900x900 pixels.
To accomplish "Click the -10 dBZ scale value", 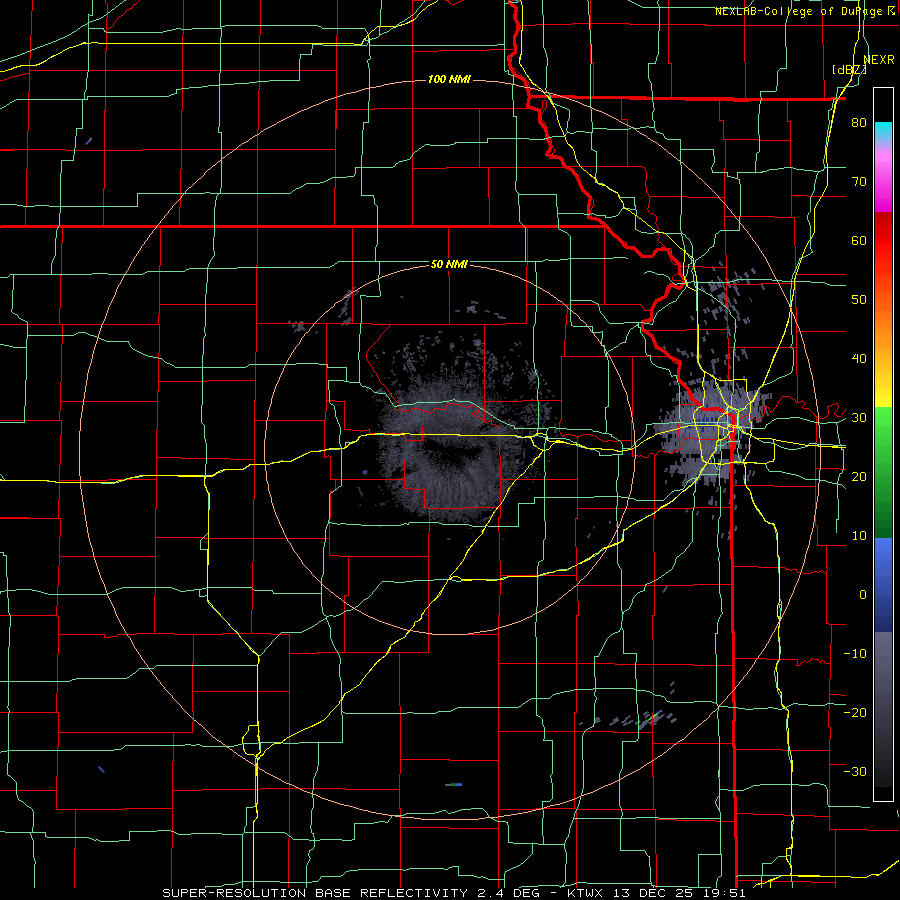I will (x=855, y=653).
